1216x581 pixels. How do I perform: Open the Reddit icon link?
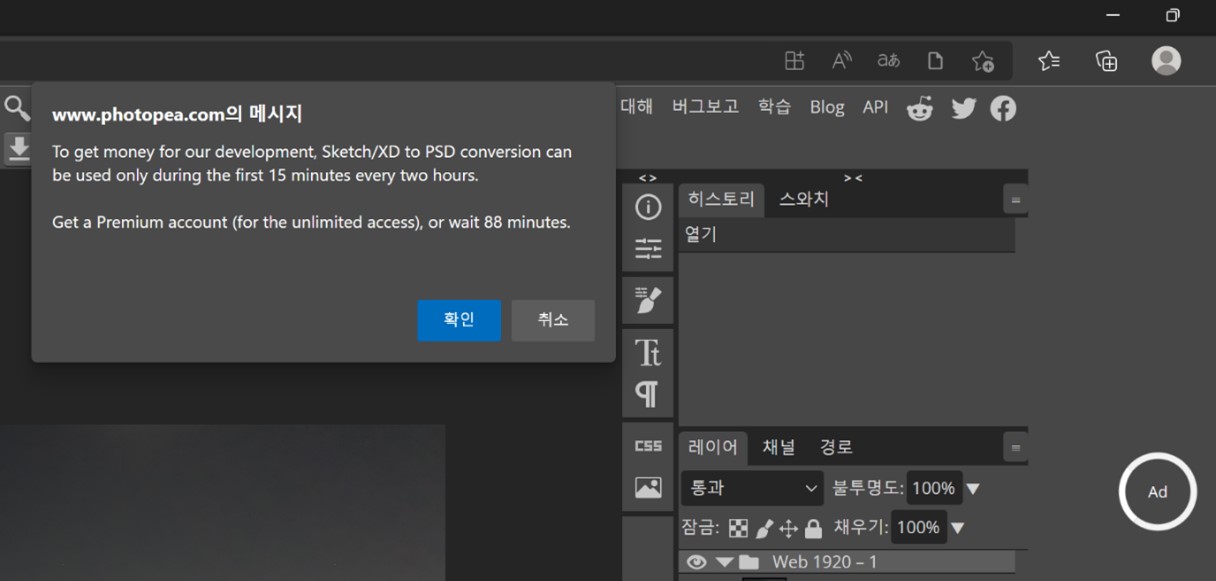point(920,108)
